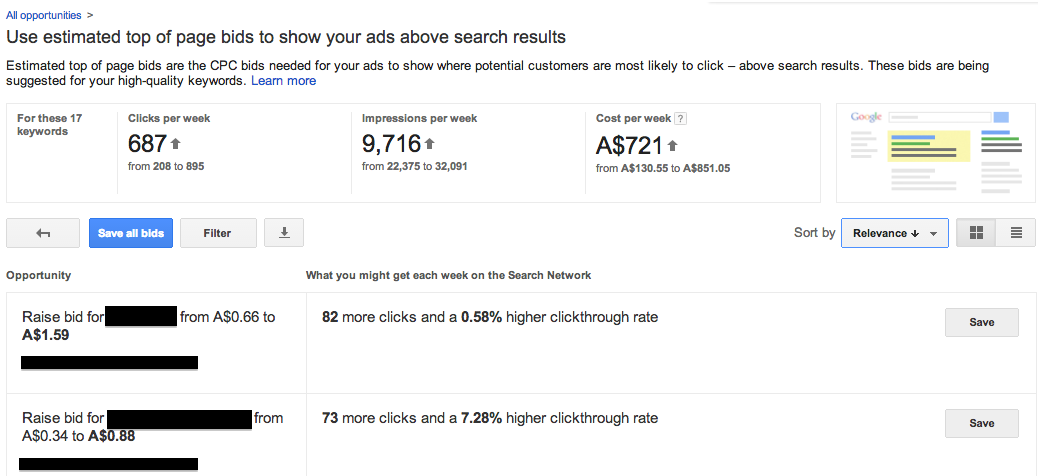Open the Relevance sort dropdown
1038x476 pixels.
point(894,233)
